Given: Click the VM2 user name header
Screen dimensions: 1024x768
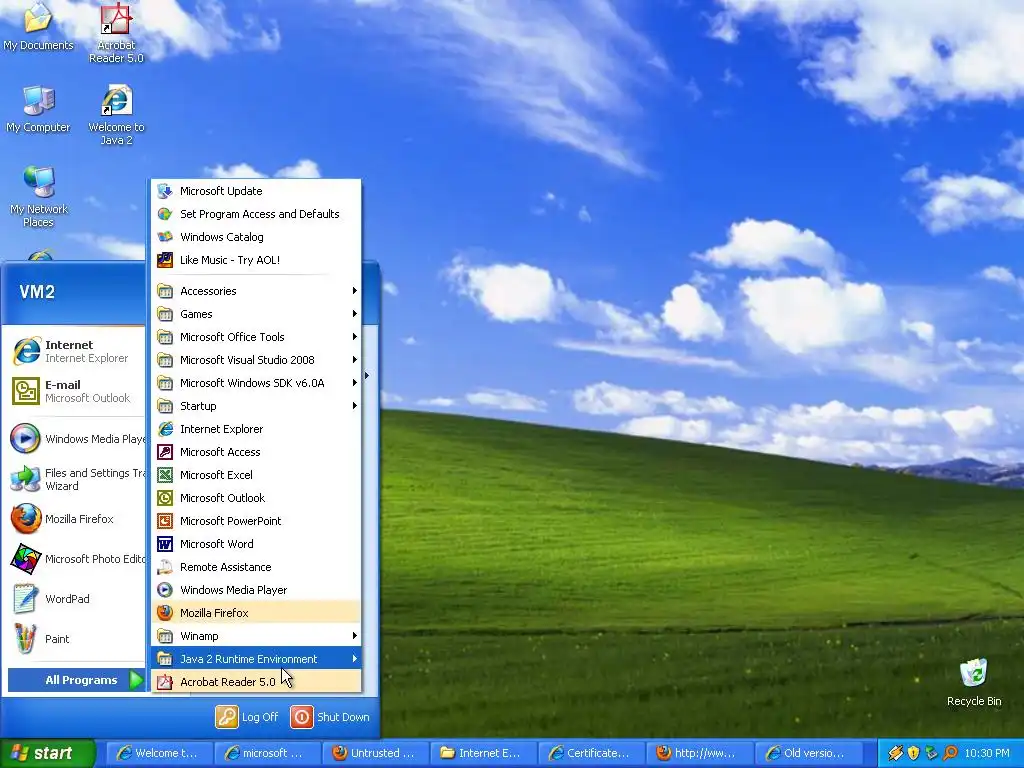Looking at the screenshot, I should coord(37,292).
